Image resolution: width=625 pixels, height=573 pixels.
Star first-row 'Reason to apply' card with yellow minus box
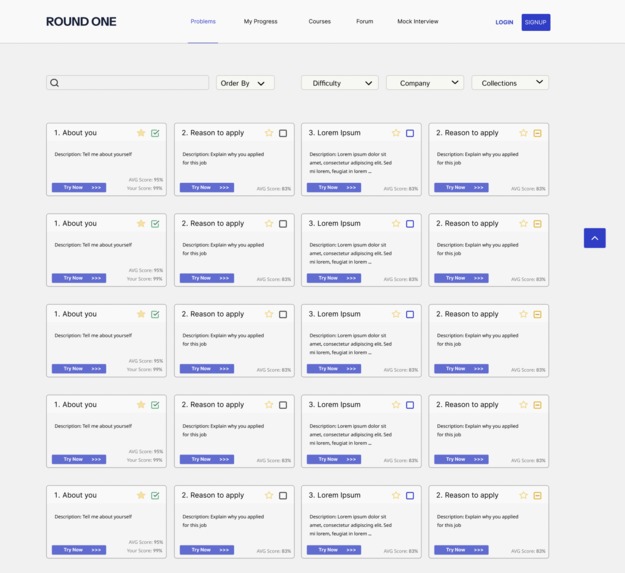(523, 133)
